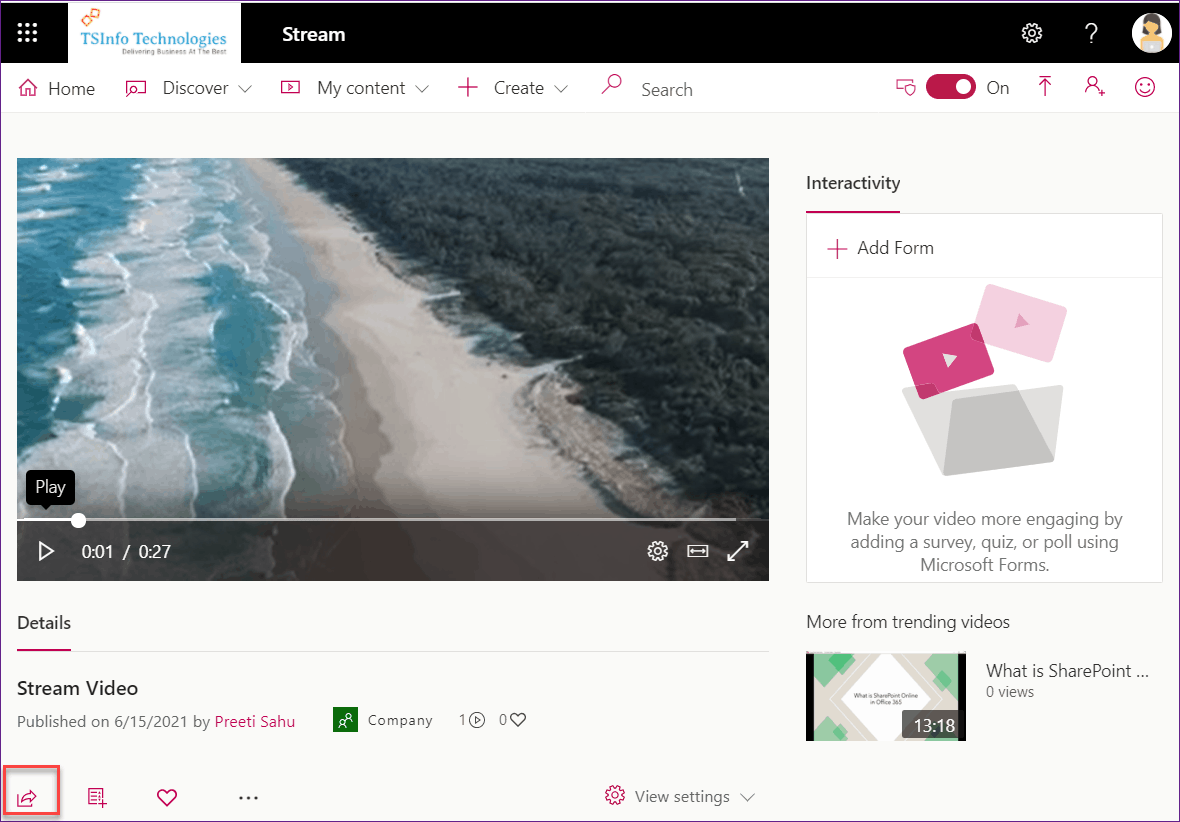Click the video progress scrubber handle
1180x822 pixels.
78,520
